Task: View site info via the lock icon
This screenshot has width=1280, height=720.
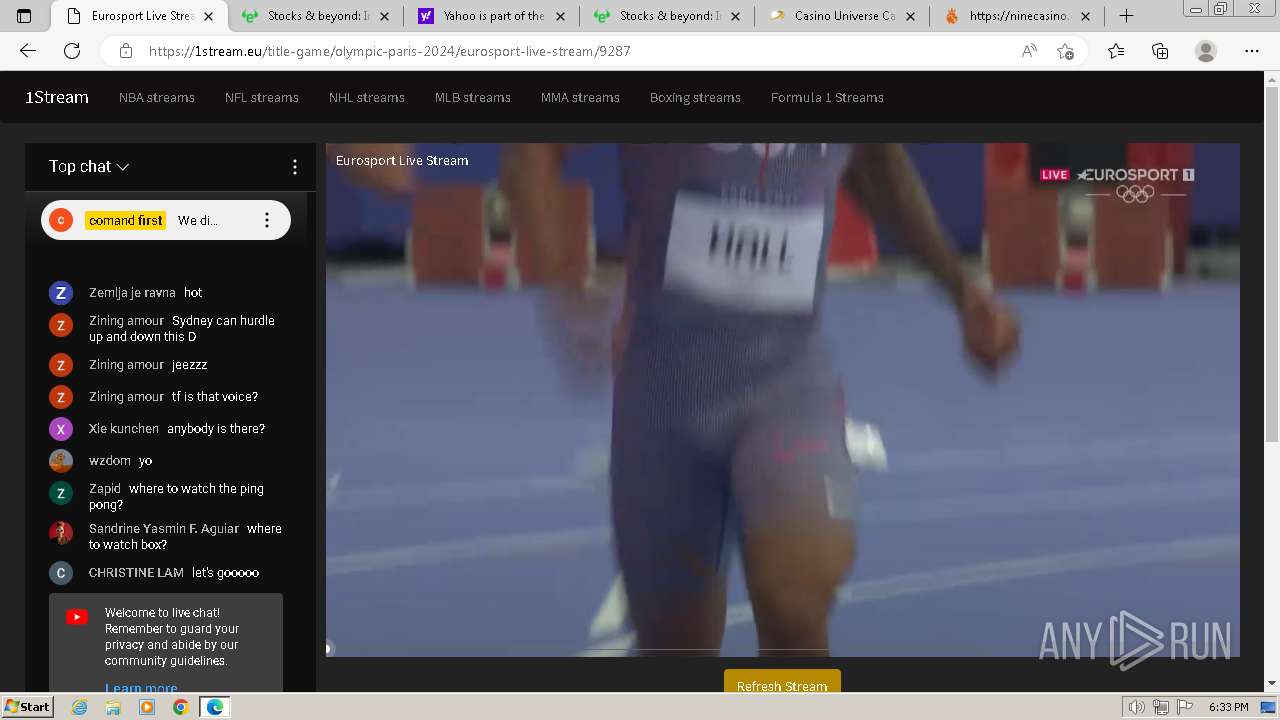Action: click(x=125, y=51)
